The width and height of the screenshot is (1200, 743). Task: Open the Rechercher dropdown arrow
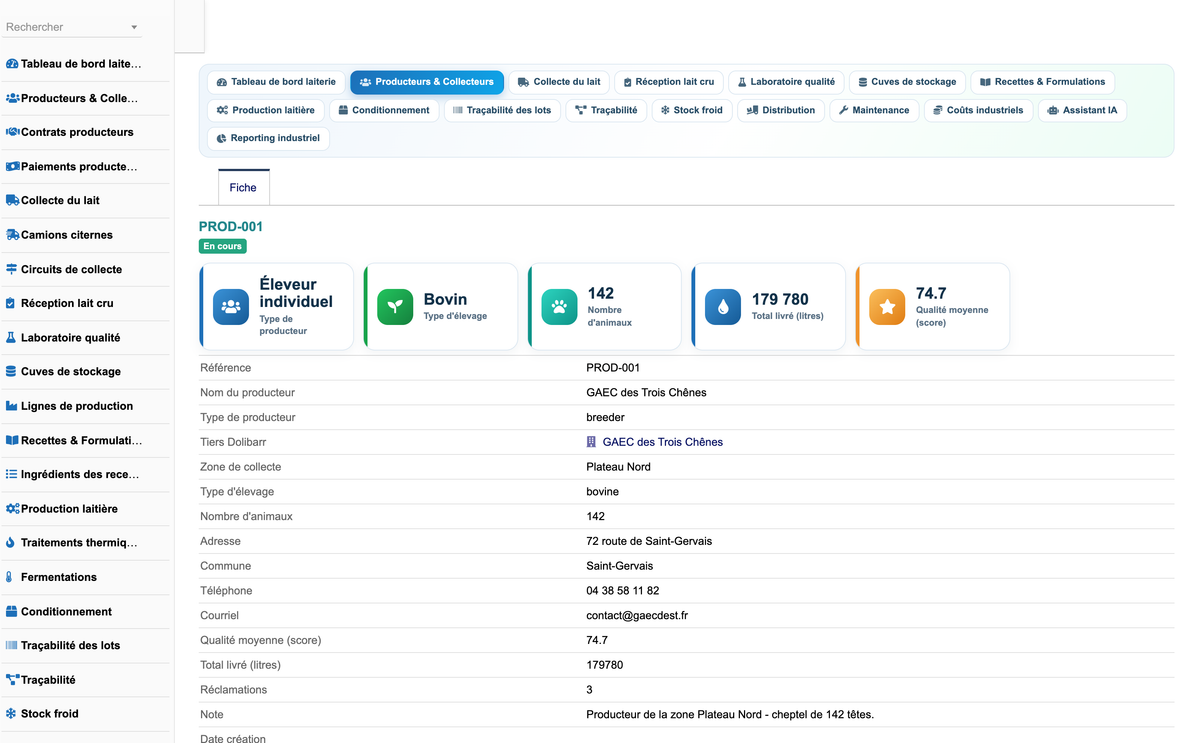pyautogui.click(x=134, y=27)
